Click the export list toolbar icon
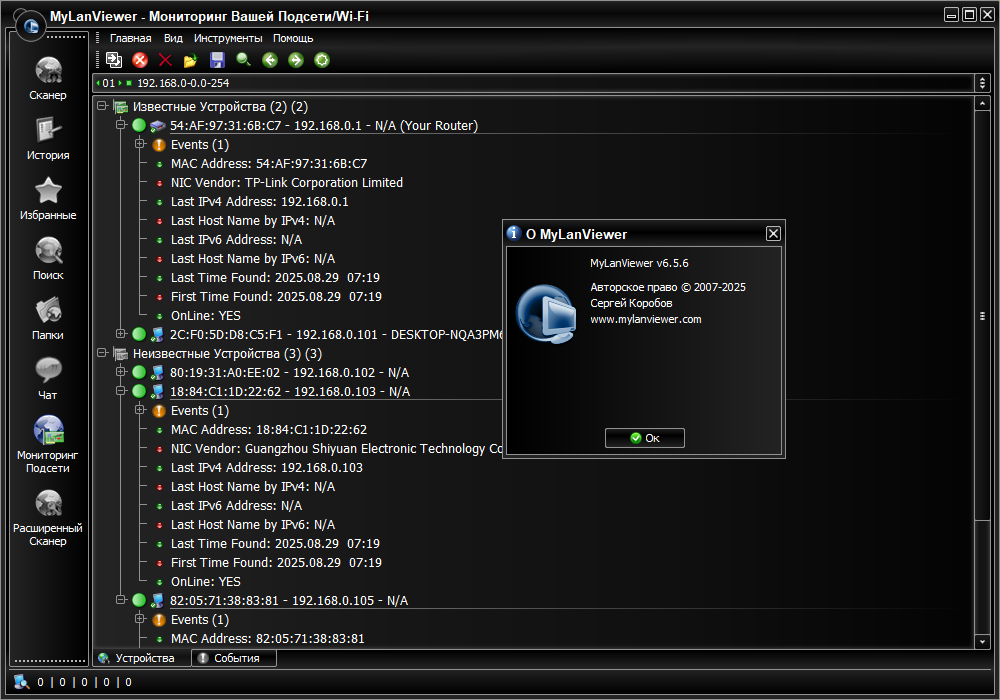This screenshot has width=1000, height=700. [114, 60]
